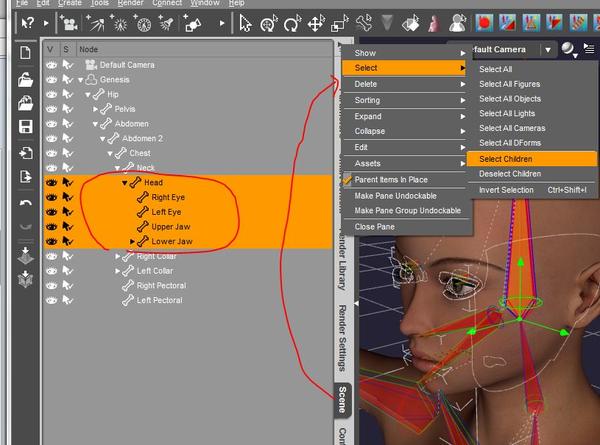Screen dimensions: 600x445
Task: Click the New File icon in sidebar
Action: click(x=25, y=52)
